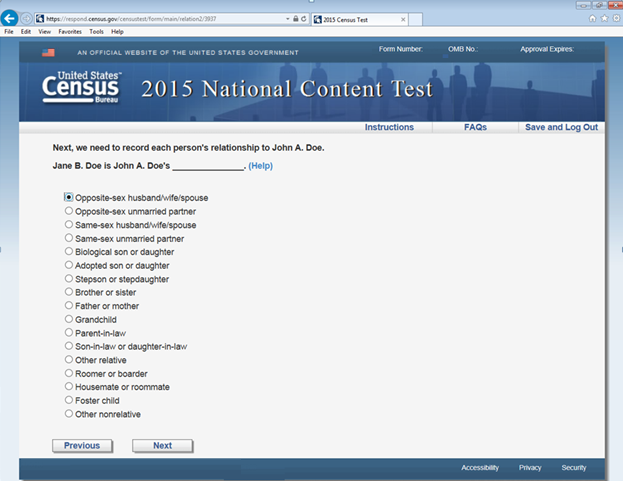Click the site icon beside the URL
The image size is (626, 482).
point(40,19)
